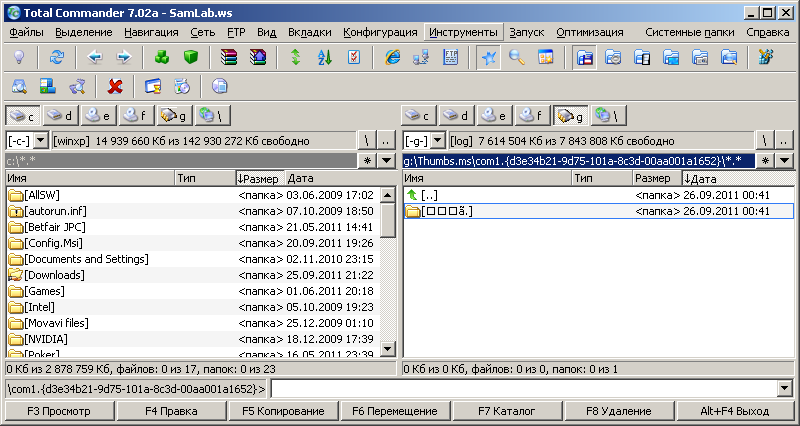Click the folder with black columns icon
The image size is (800, 426).
click(x=642, y=57)
